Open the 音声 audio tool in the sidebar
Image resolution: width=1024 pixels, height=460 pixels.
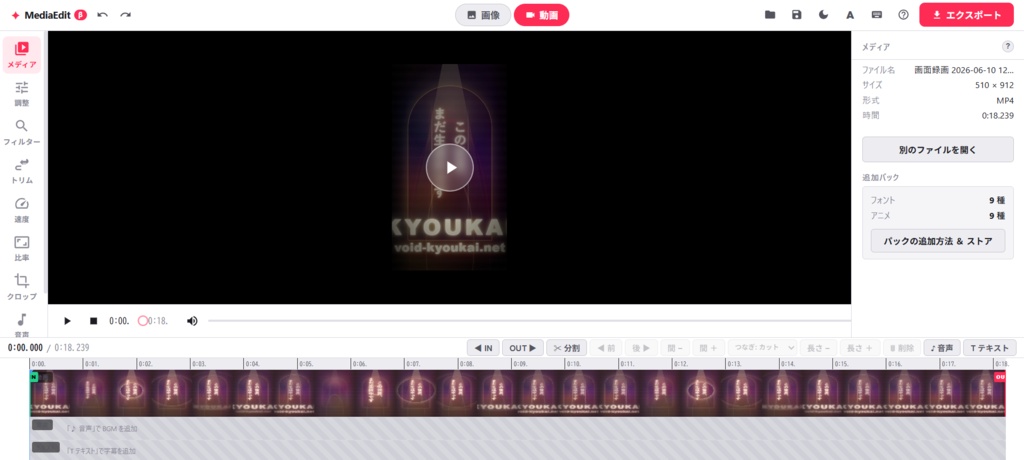(22, 325)
